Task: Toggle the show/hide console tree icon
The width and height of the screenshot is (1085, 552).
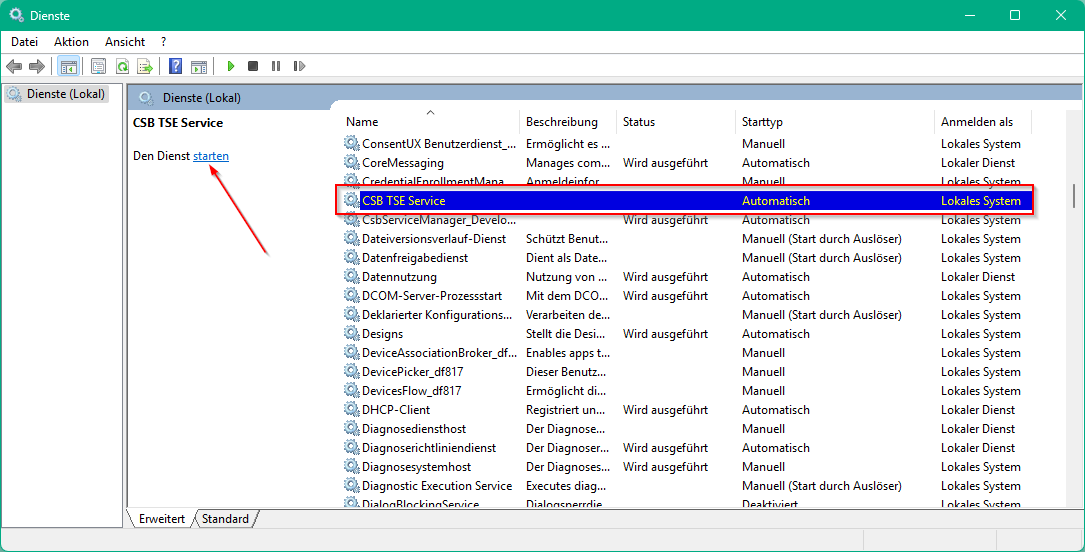Action: pos(69,66)
